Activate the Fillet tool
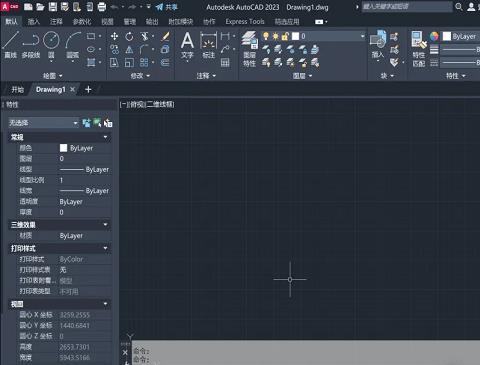The width and height of the screenshot is (480, 365). [x=144, y=50]
